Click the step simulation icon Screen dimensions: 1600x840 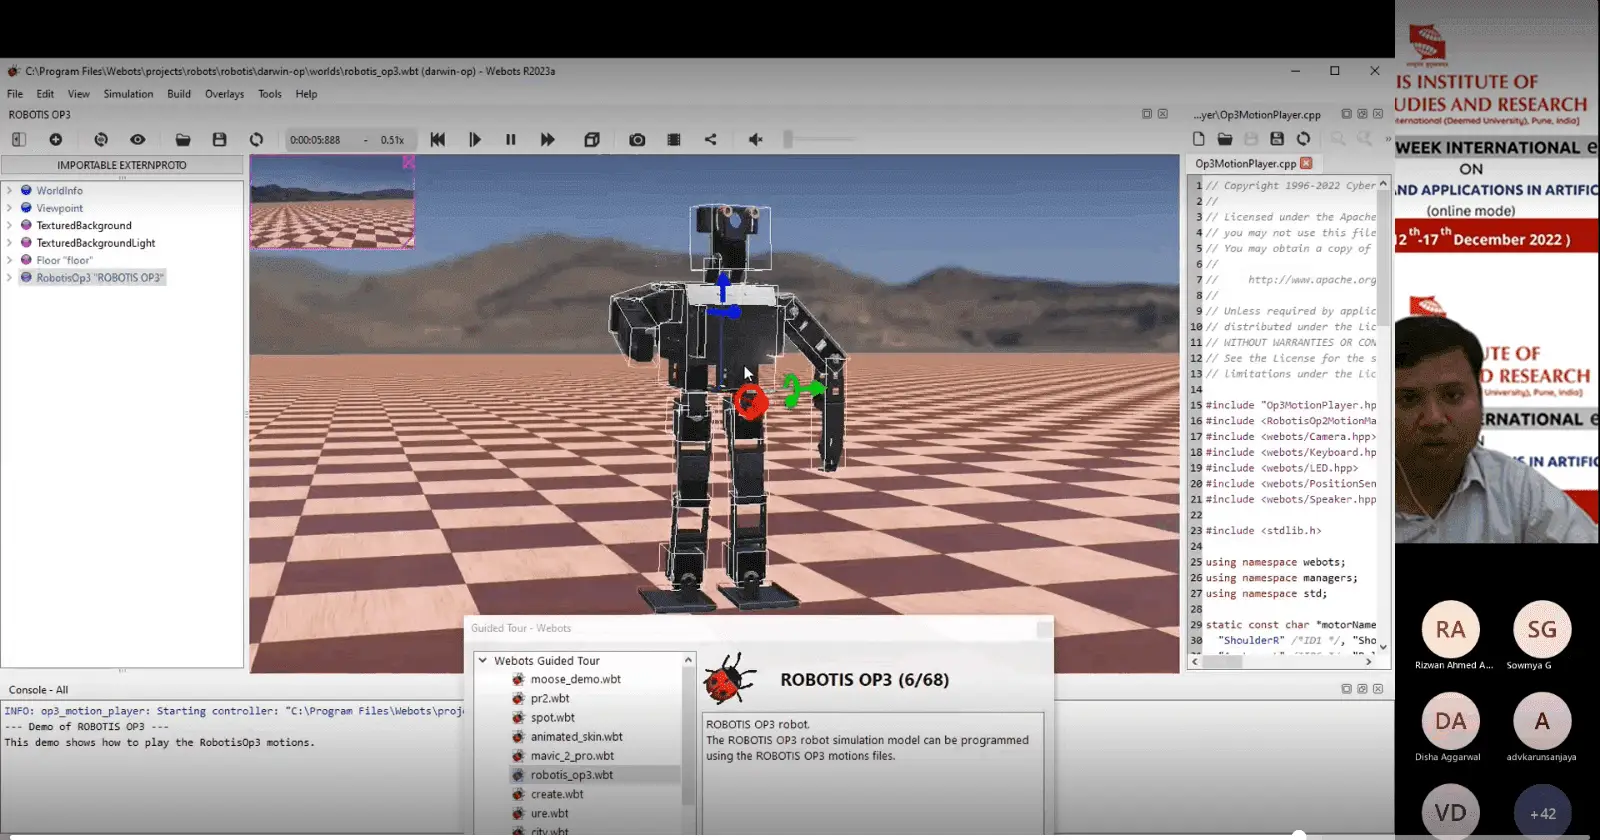[475, 140]
